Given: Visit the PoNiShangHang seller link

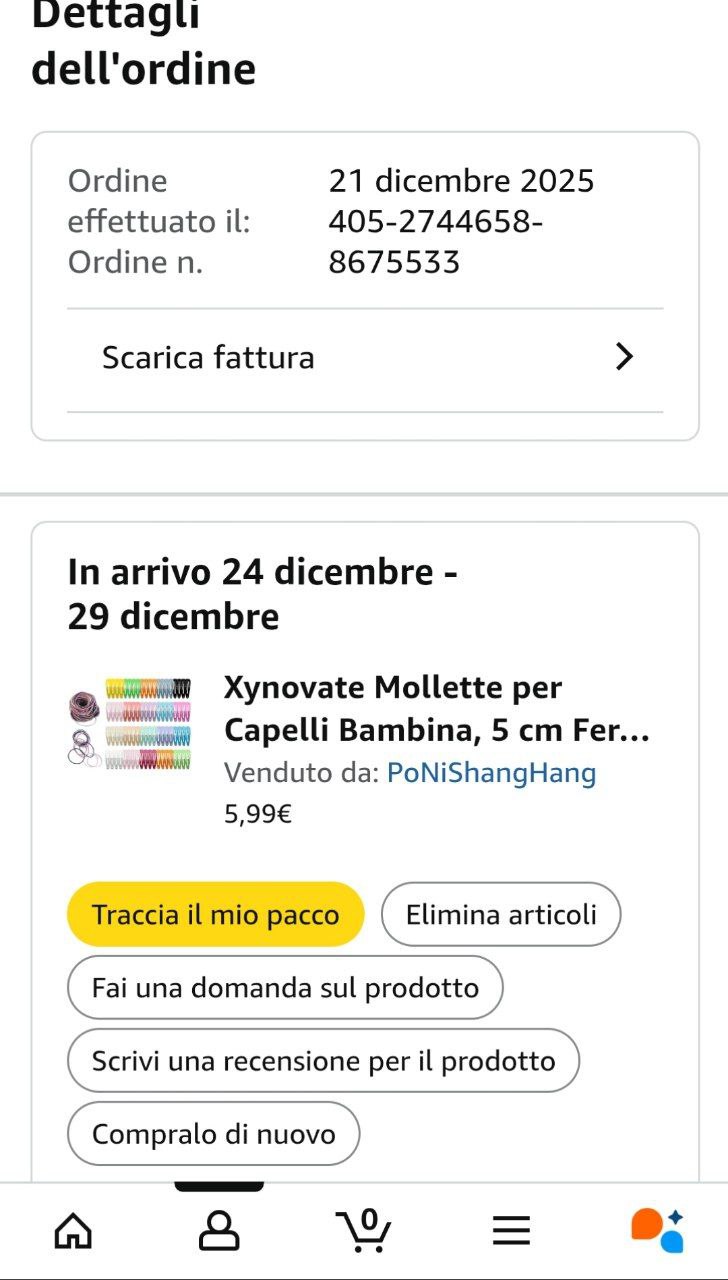Looking at the screenshot, I should pyautogui.click(x=491, y=773).
